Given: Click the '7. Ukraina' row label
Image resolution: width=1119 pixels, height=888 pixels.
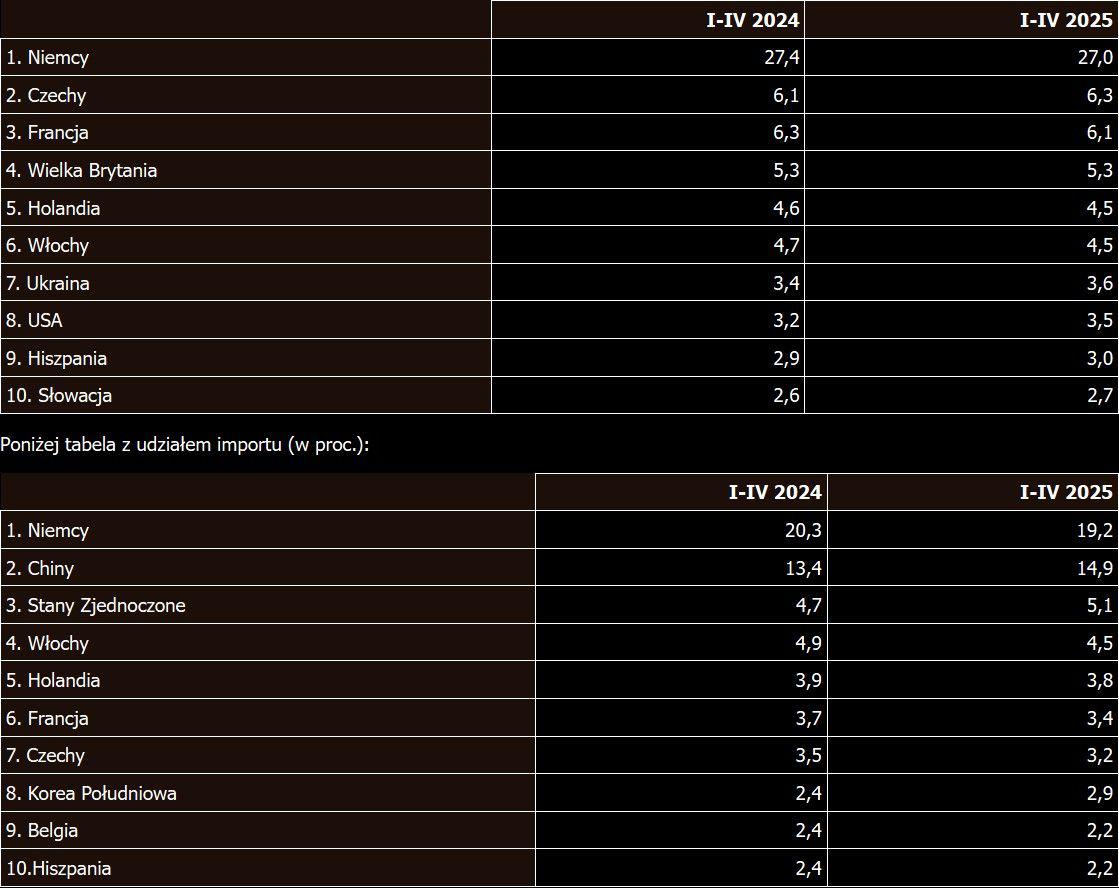Looking at the screenshot, I should (48, 283).
